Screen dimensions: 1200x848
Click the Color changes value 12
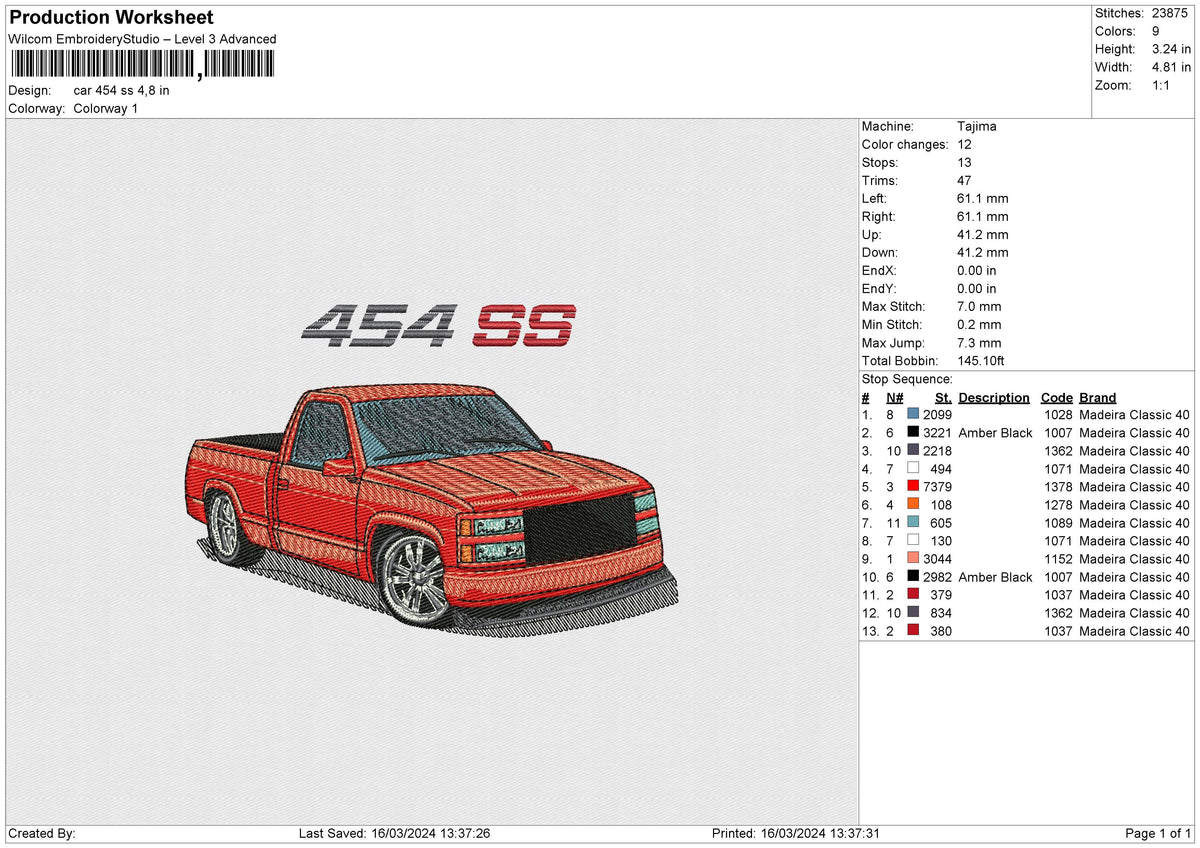(965, 144)
